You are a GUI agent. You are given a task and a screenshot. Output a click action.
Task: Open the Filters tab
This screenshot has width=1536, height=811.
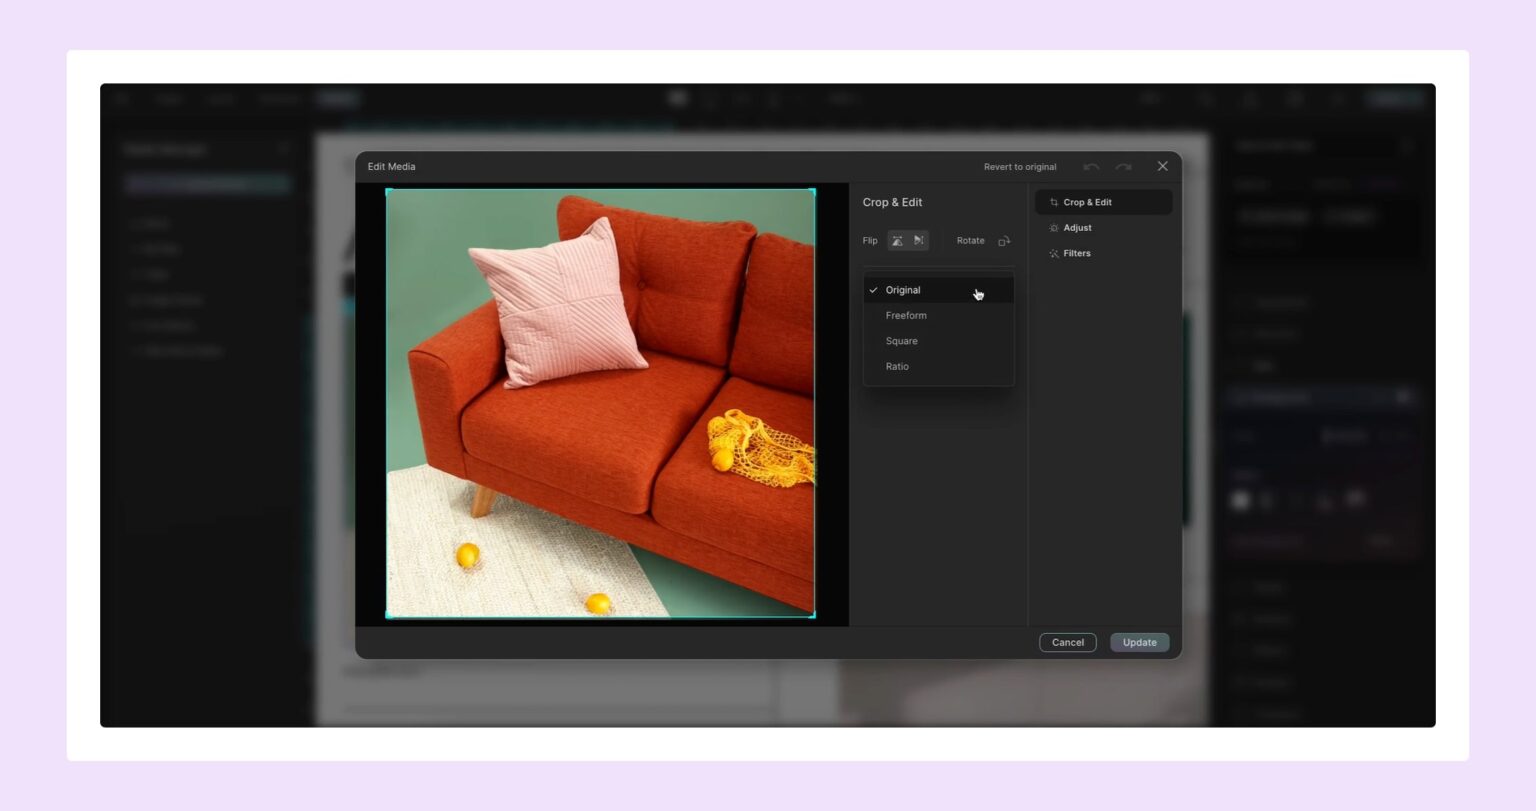[x=1076, y=254]
